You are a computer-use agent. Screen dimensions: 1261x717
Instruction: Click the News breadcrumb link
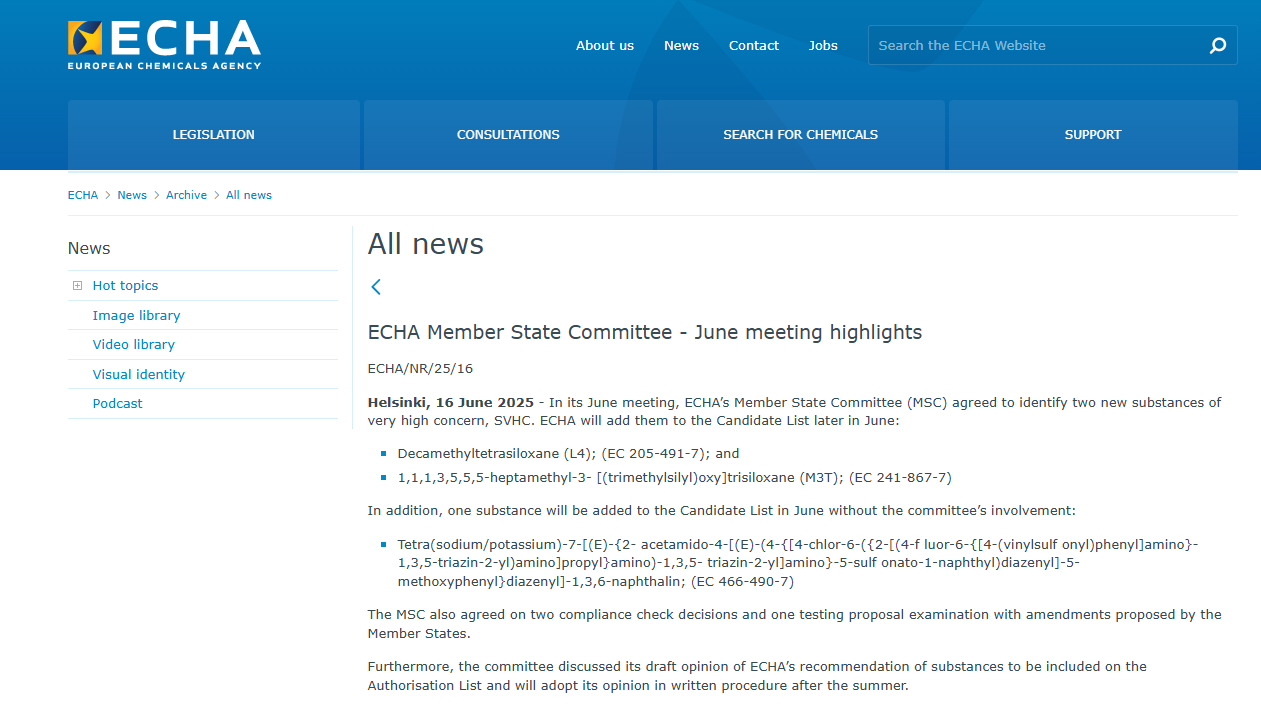[132, 195]
